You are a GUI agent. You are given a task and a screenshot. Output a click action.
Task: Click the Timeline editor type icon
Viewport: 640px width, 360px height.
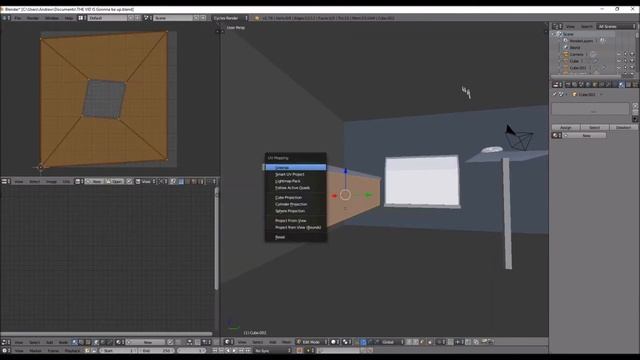[x=5, y=351]
